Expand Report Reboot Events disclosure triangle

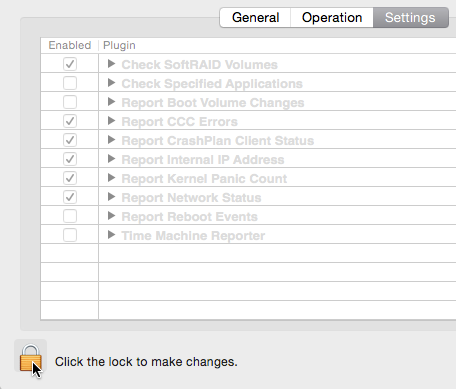[112, 216]
